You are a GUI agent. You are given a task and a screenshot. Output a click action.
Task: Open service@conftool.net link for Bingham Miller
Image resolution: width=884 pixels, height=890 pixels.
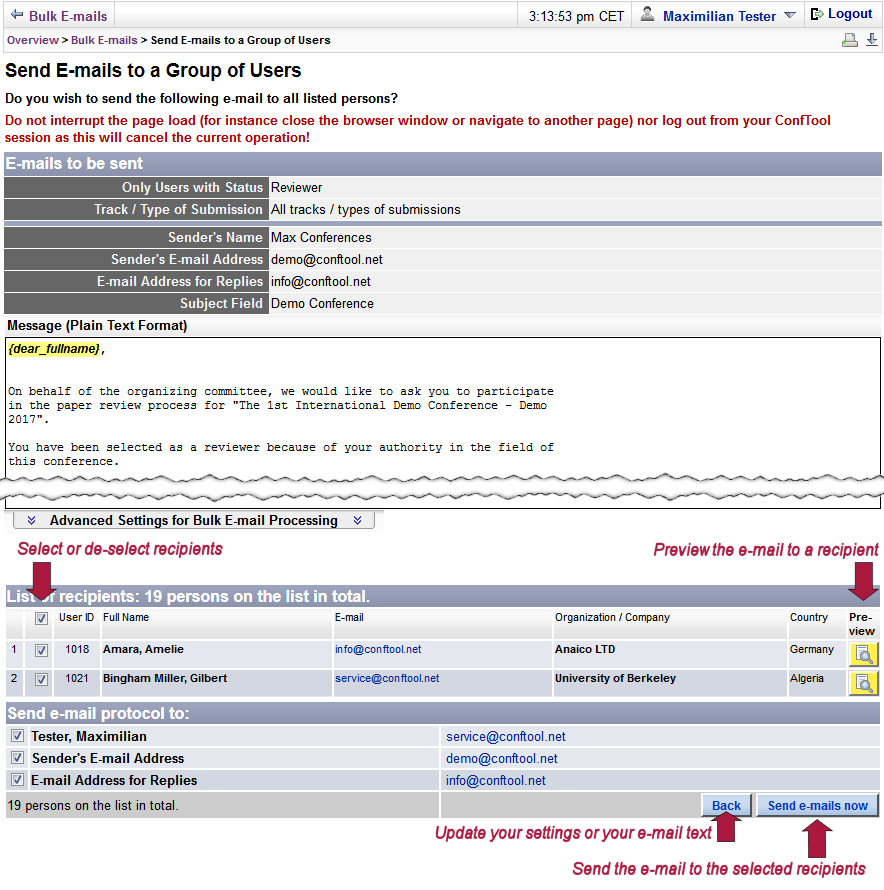coord(387,678)
